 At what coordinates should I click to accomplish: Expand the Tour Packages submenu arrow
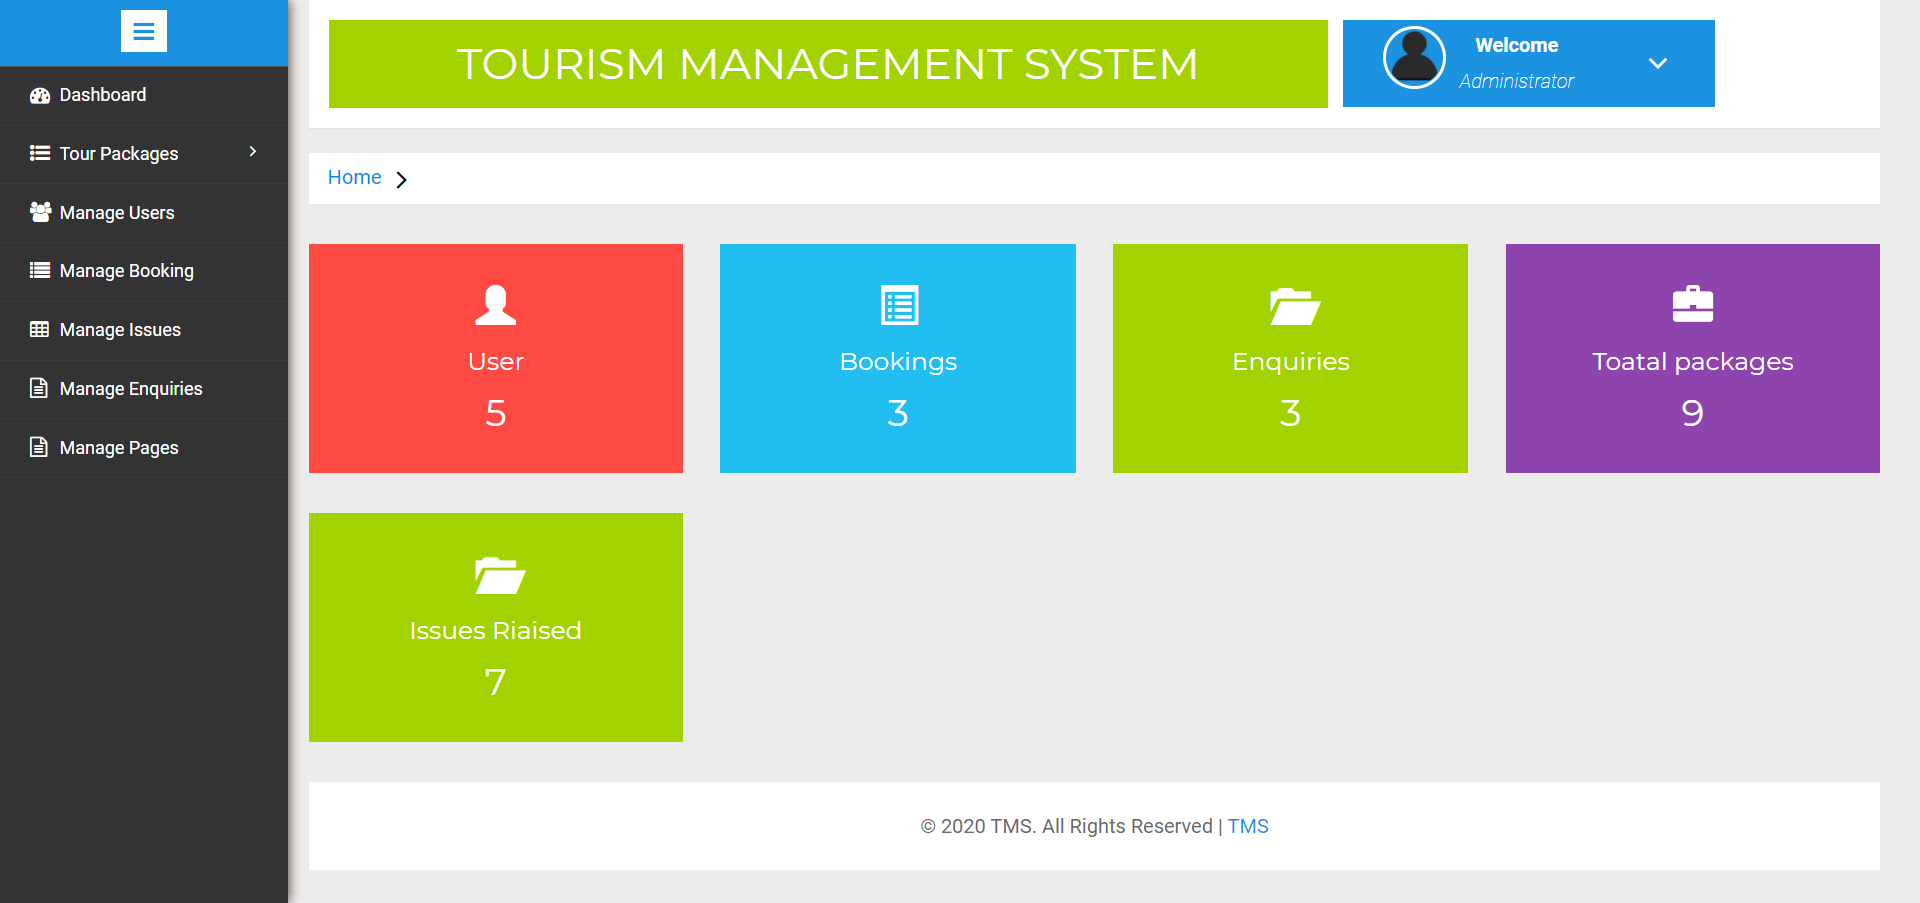[253, 152]
